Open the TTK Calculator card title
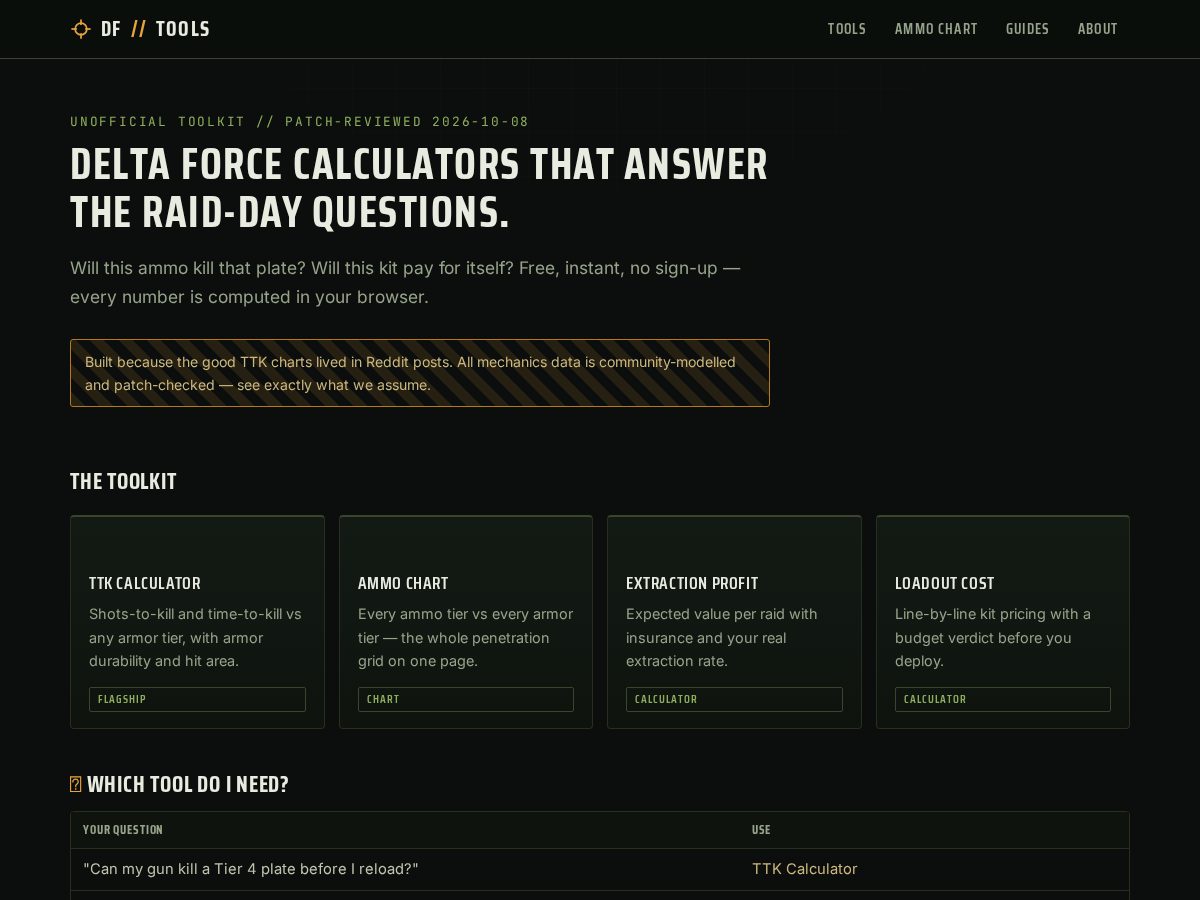 pos(145,583)
